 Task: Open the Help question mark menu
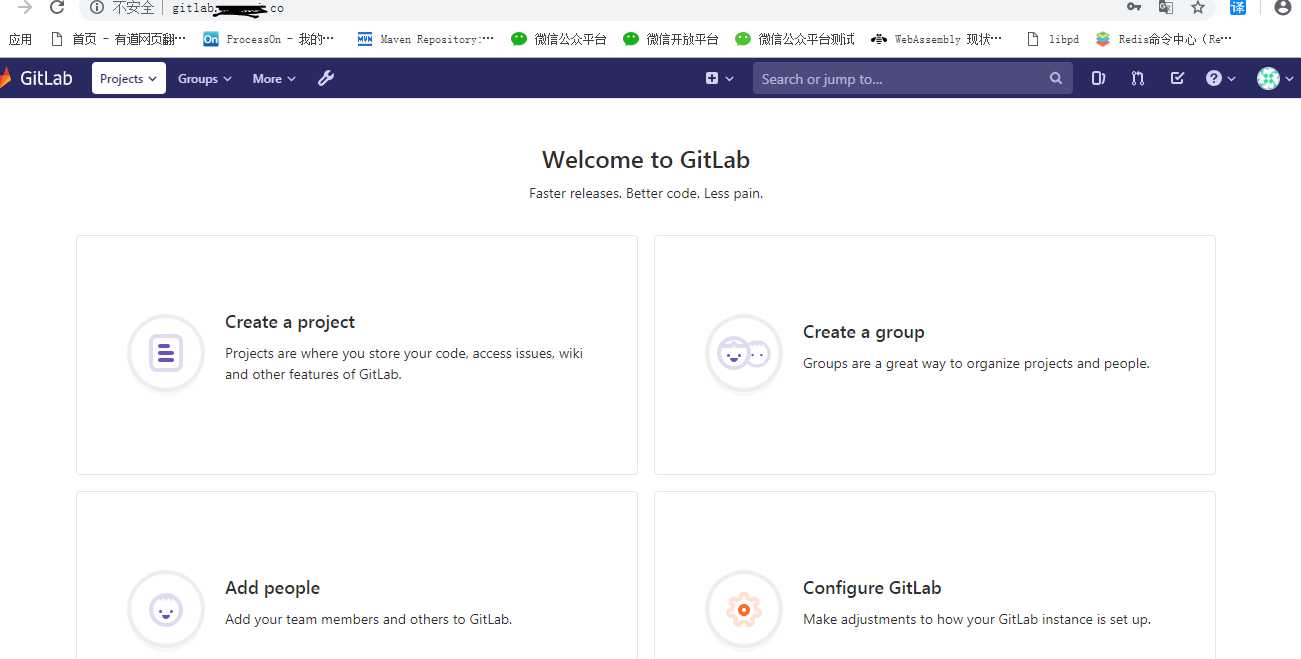[x=1221, y=78]
